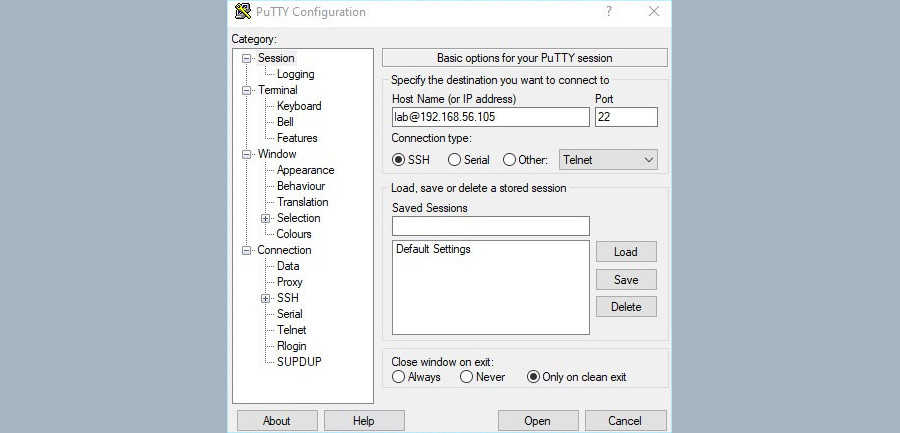Click the Save session button
The height and width of the screenshot is (433, 900).
tap(626, 280)
